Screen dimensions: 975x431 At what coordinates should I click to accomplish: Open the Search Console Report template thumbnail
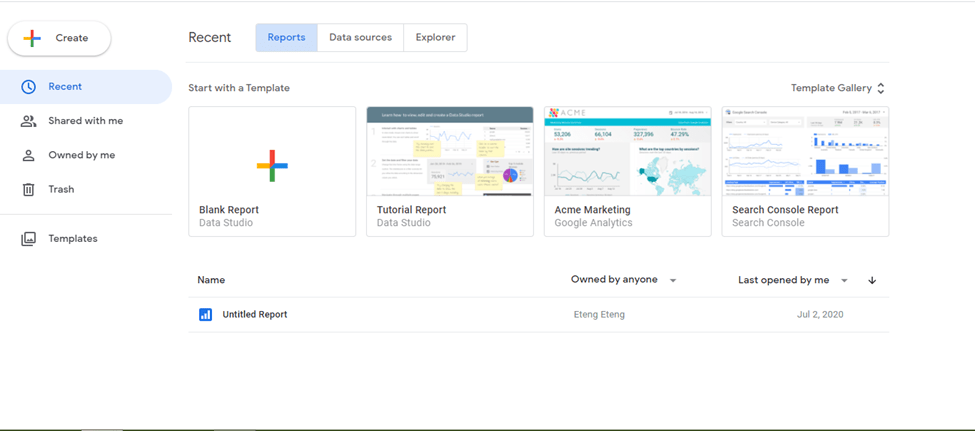805,151
